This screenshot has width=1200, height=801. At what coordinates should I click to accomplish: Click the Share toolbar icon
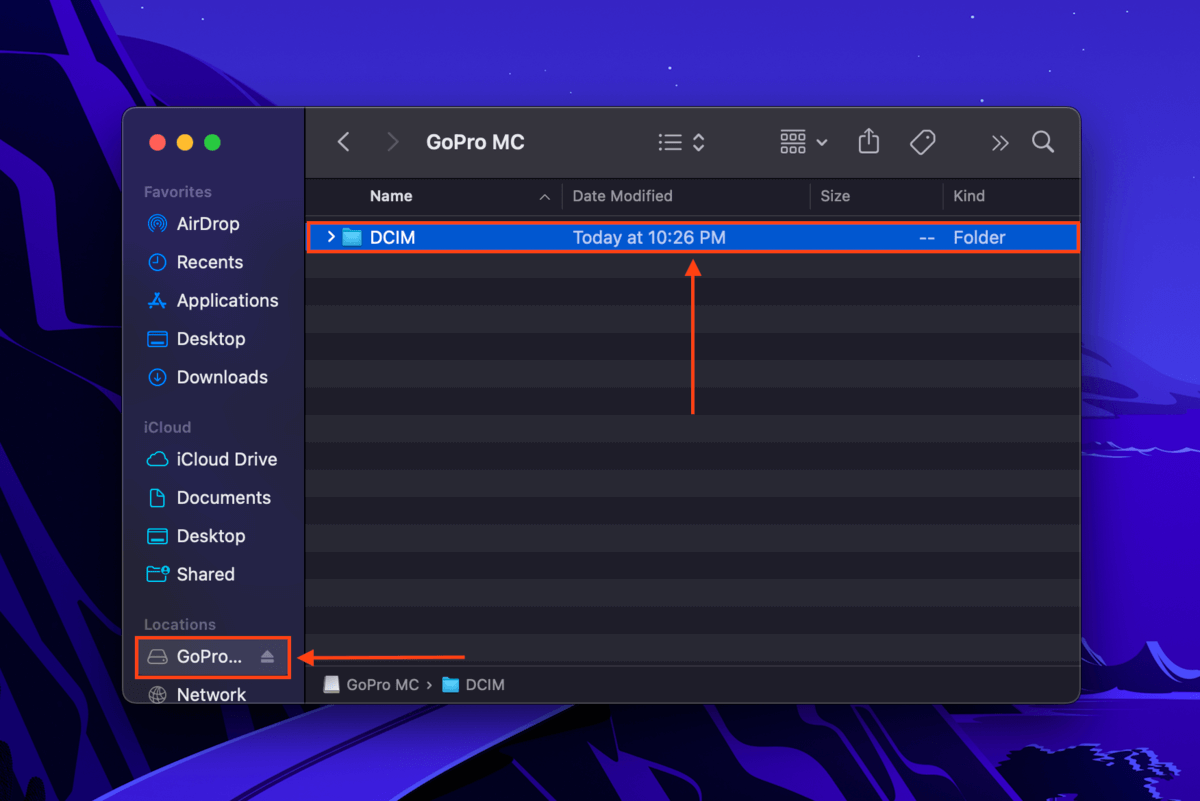[x=869, y=141]
